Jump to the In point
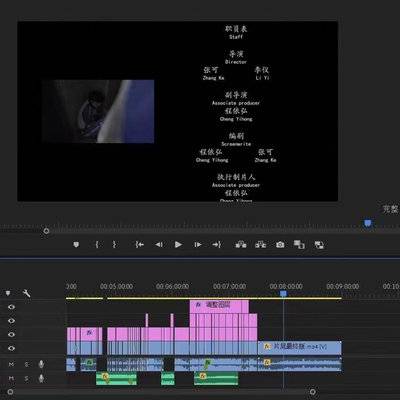Viewport: 400px width, 400px height. click(140, 245)
